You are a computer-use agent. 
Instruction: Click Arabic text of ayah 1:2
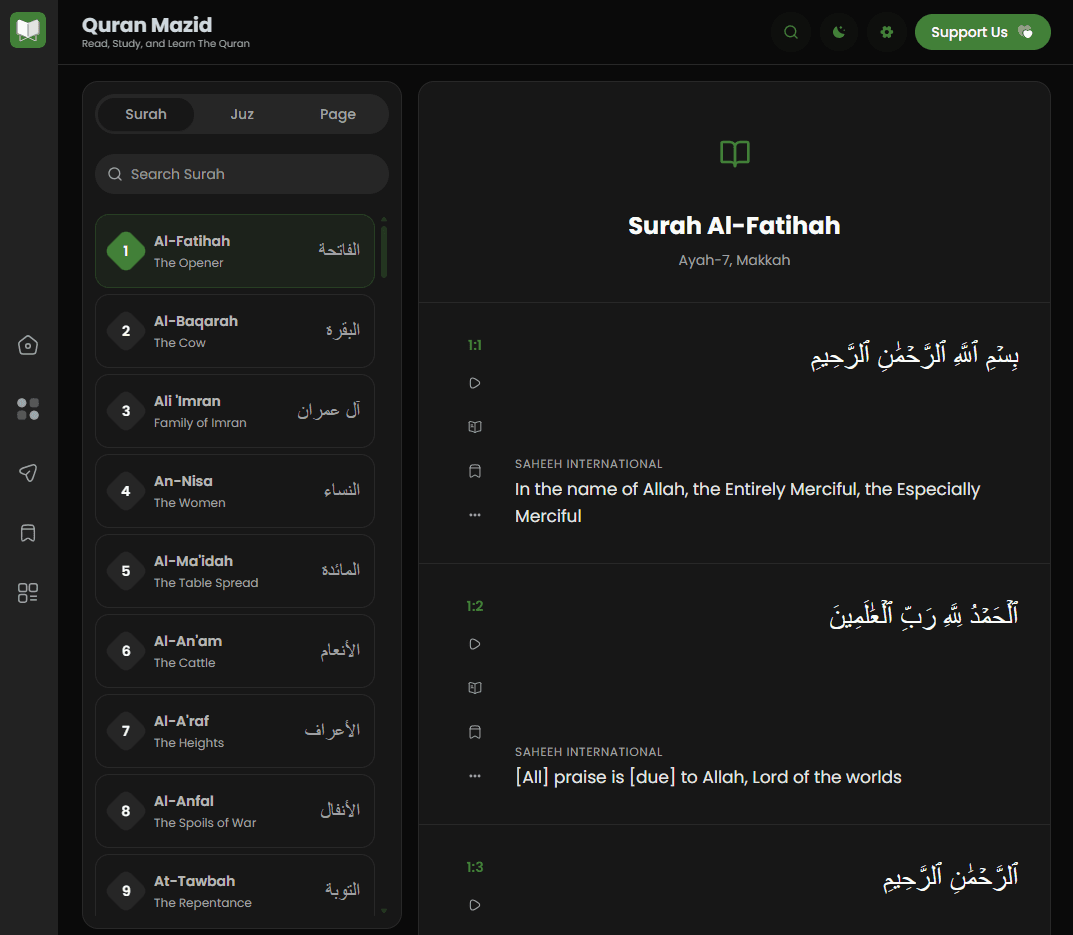[x=924, y=615]
